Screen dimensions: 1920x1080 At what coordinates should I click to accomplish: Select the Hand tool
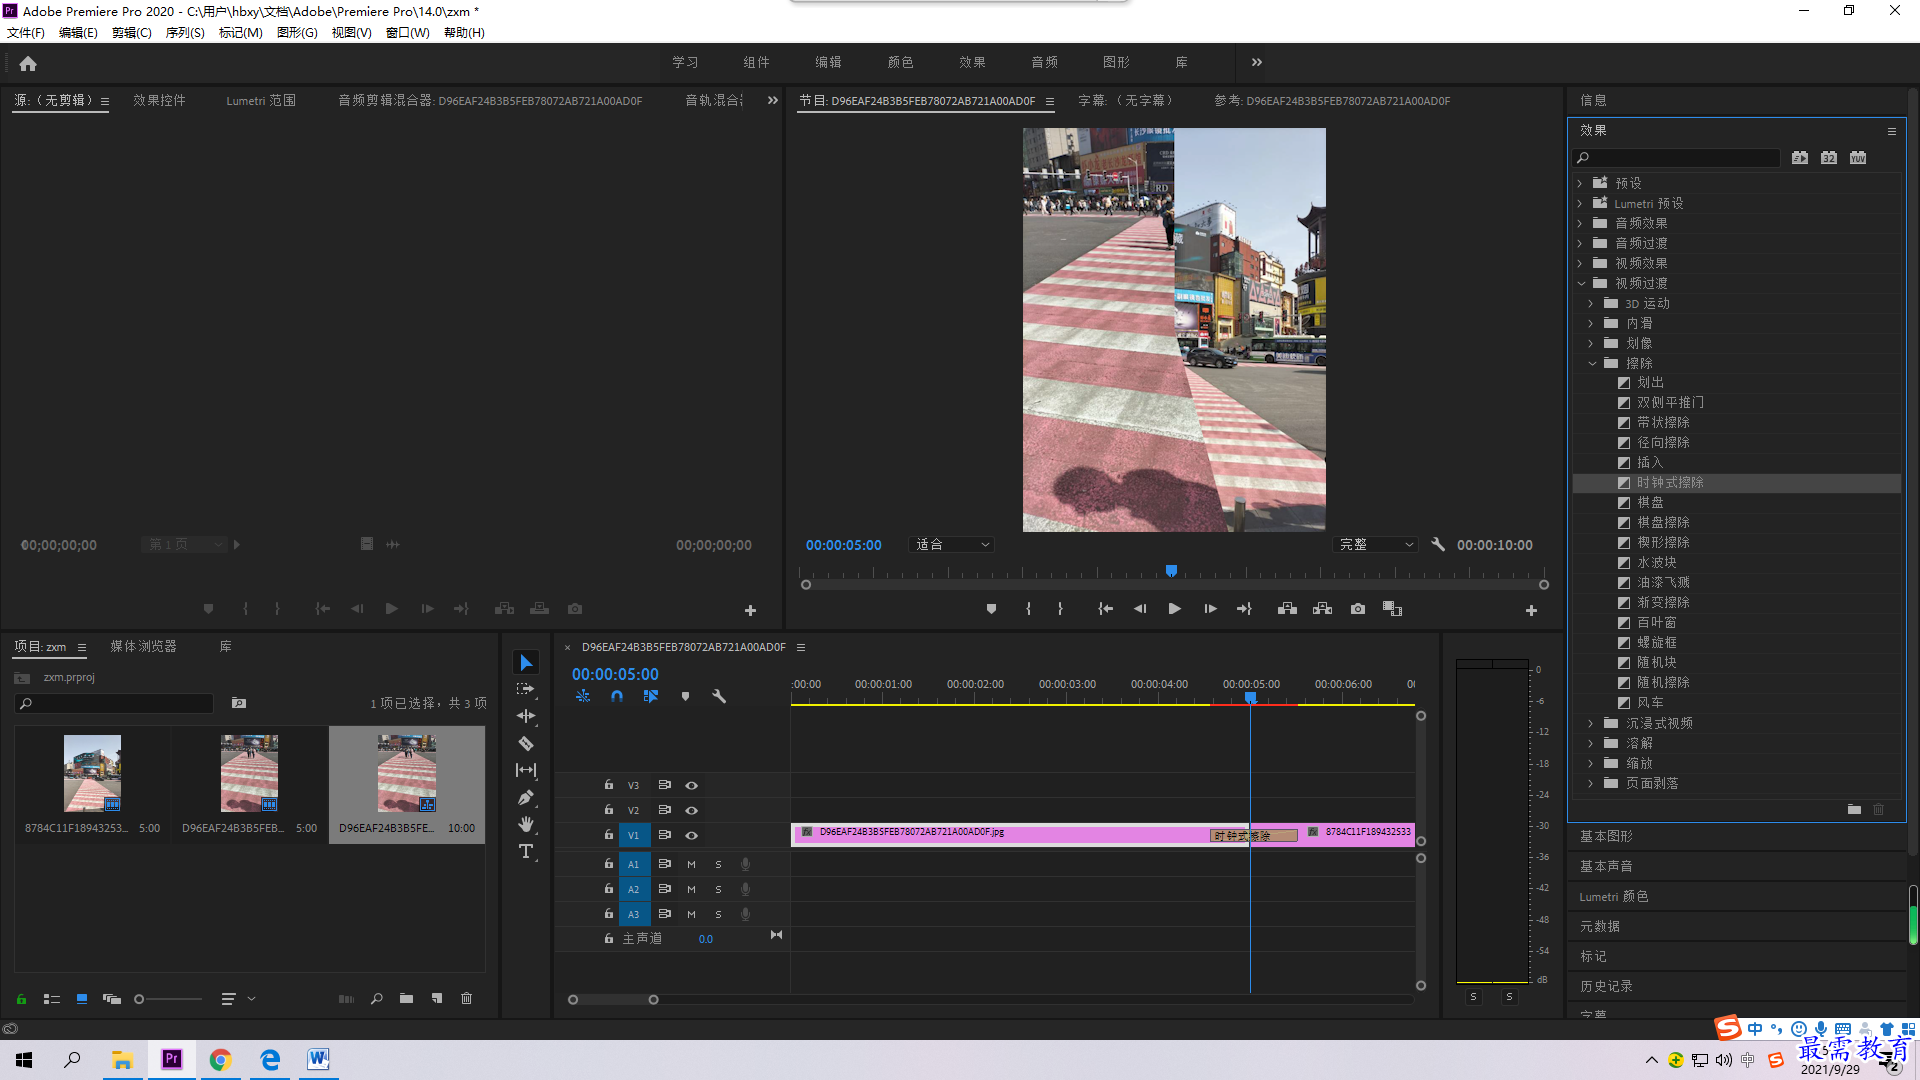(526, 824)
